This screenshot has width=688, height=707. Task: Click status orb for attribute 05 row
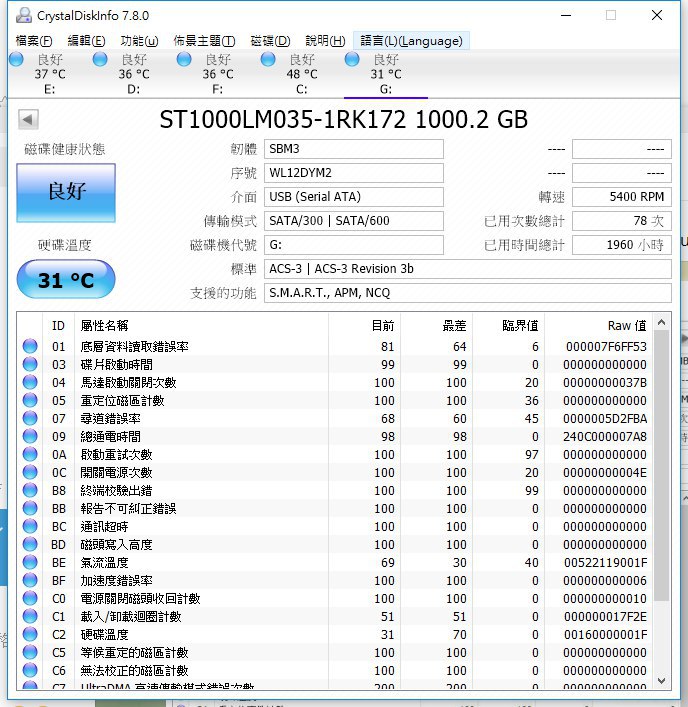point(31,401)
